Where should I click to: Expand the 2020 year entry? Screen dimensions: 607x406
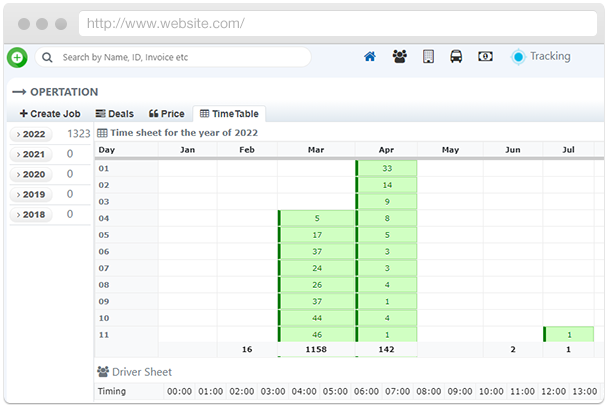pos(32,174)
